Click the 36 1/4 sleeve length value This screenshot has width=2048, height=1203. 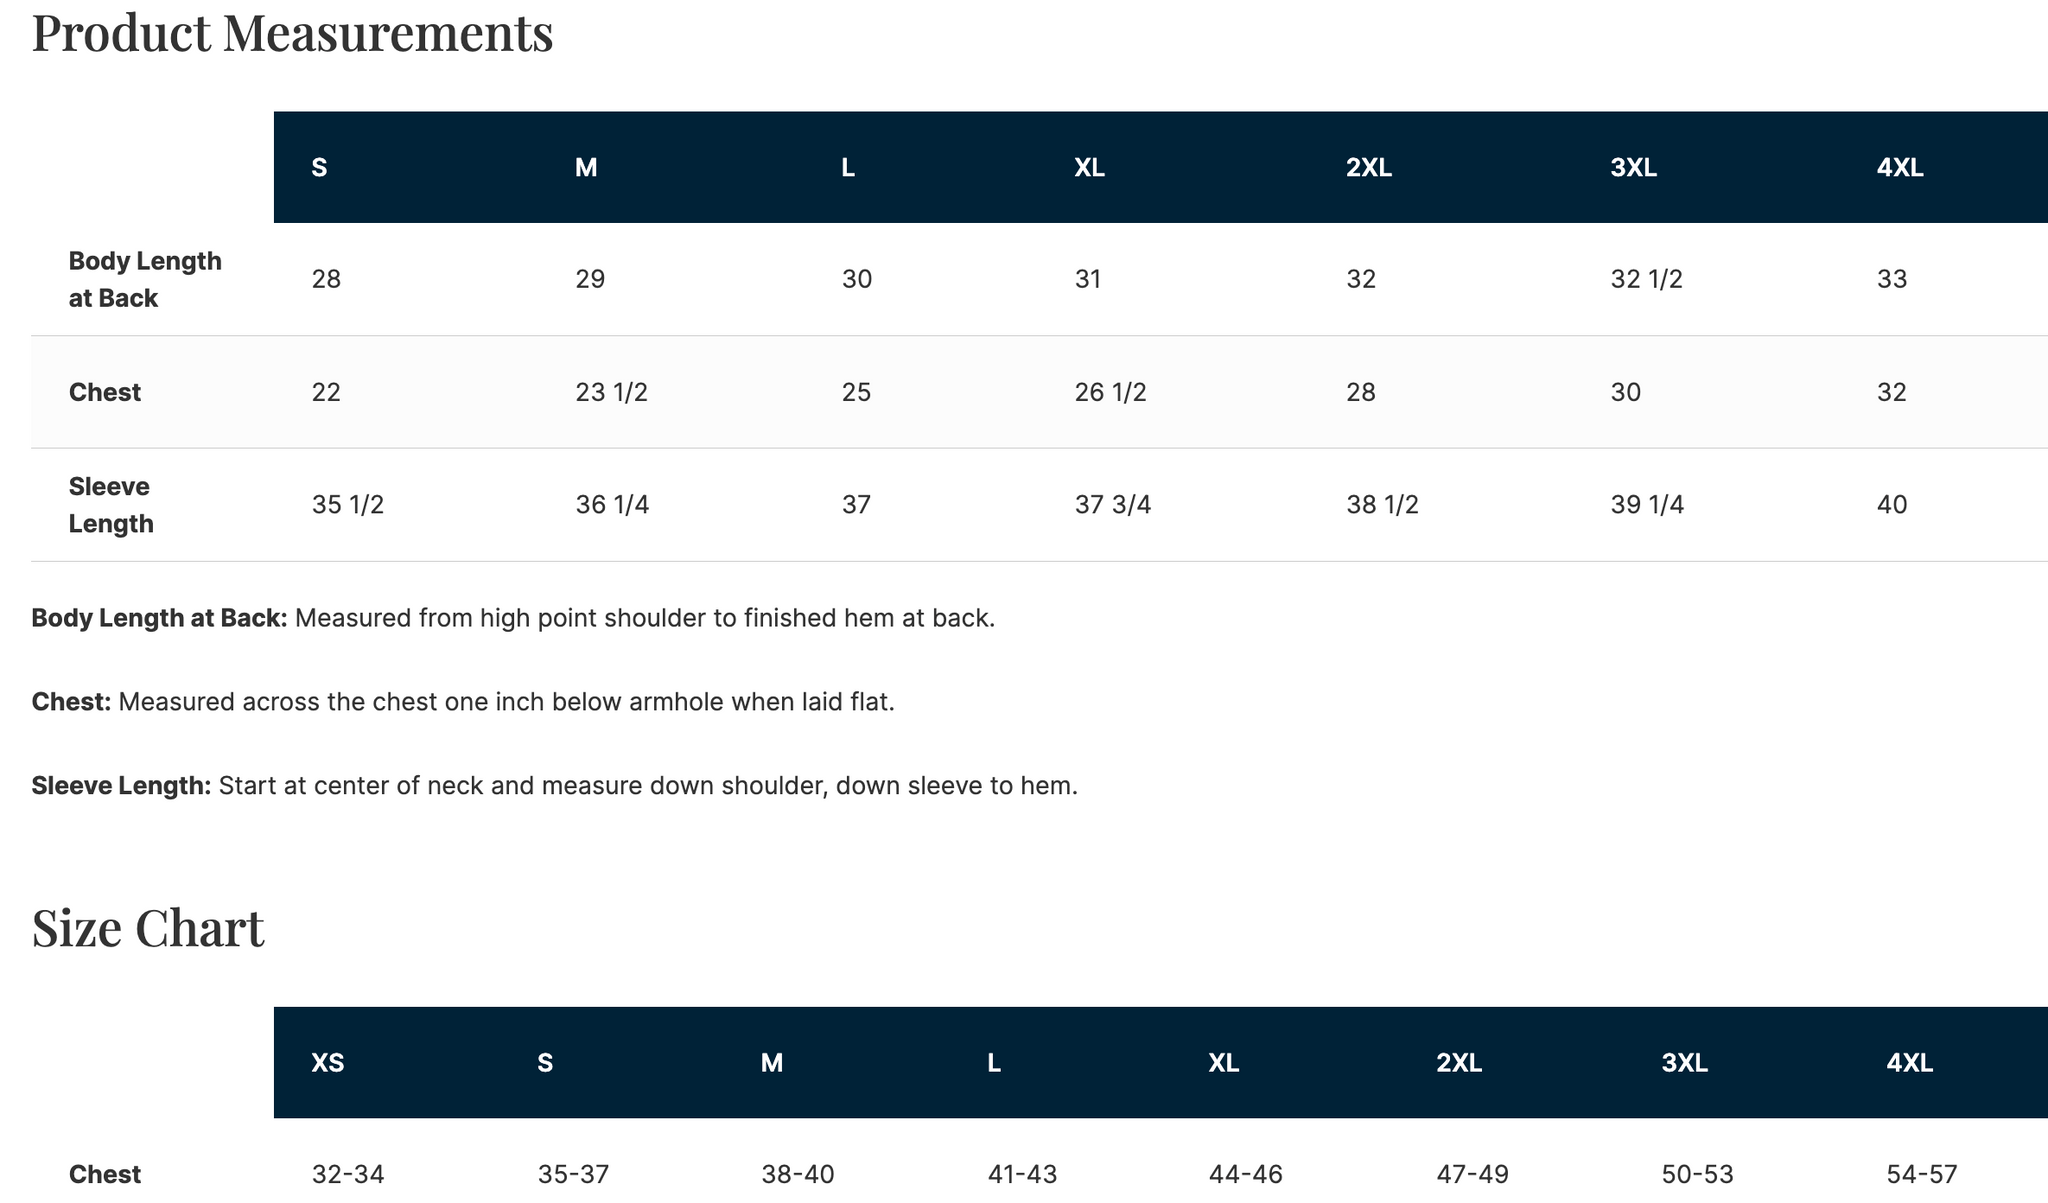tap(612, 505)
